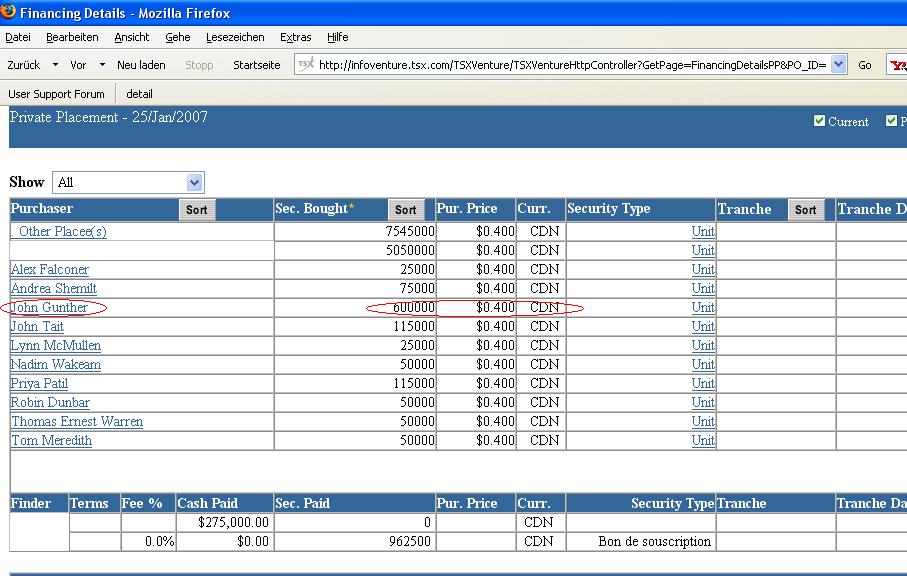Go back with the Zurück button
The image size is (907, 576).
pyautogui.click(x=24, y=65)
